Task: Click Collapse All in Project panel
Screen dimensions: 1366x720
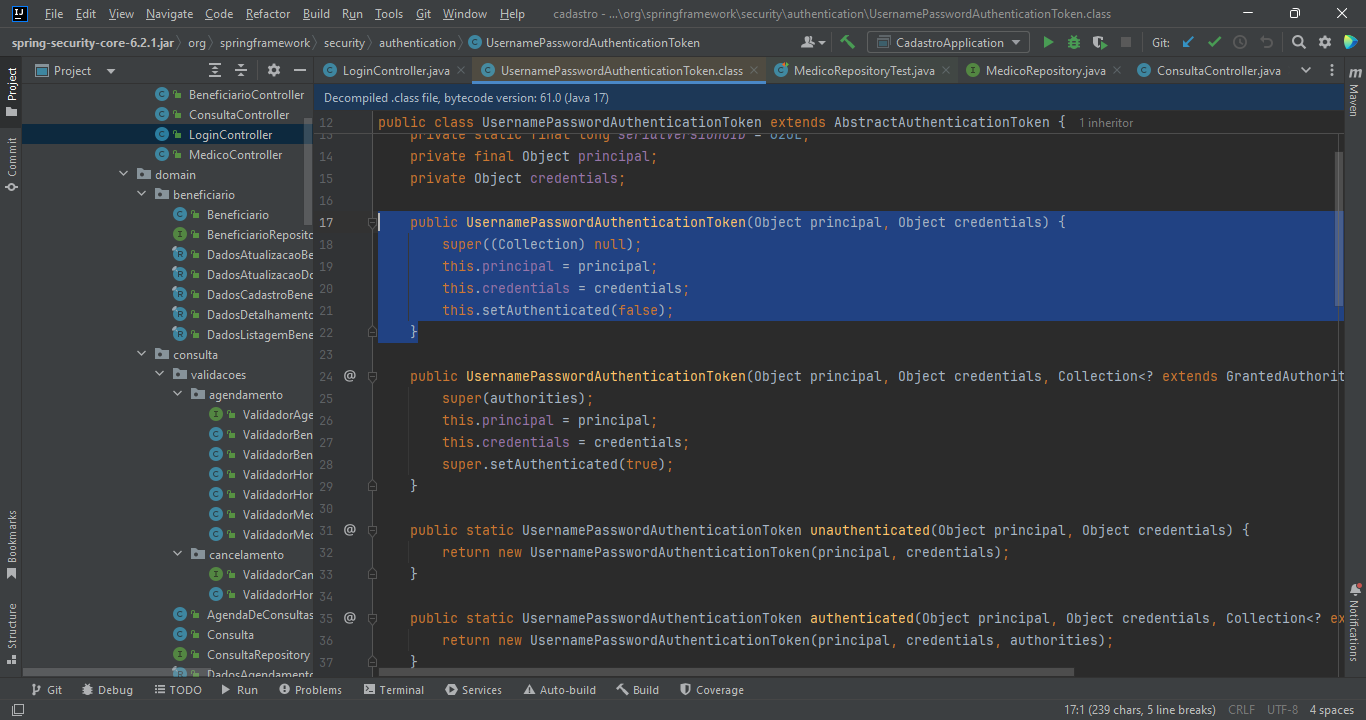Action: pos(241,70)
